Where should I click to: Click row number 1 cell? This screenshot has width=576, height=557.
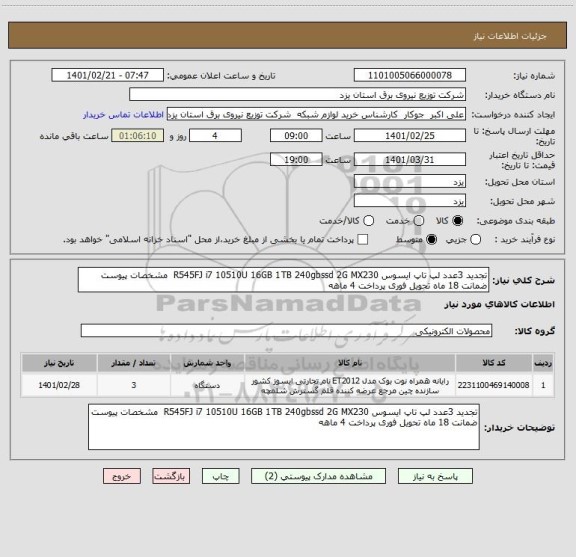(x=543, y=385)
